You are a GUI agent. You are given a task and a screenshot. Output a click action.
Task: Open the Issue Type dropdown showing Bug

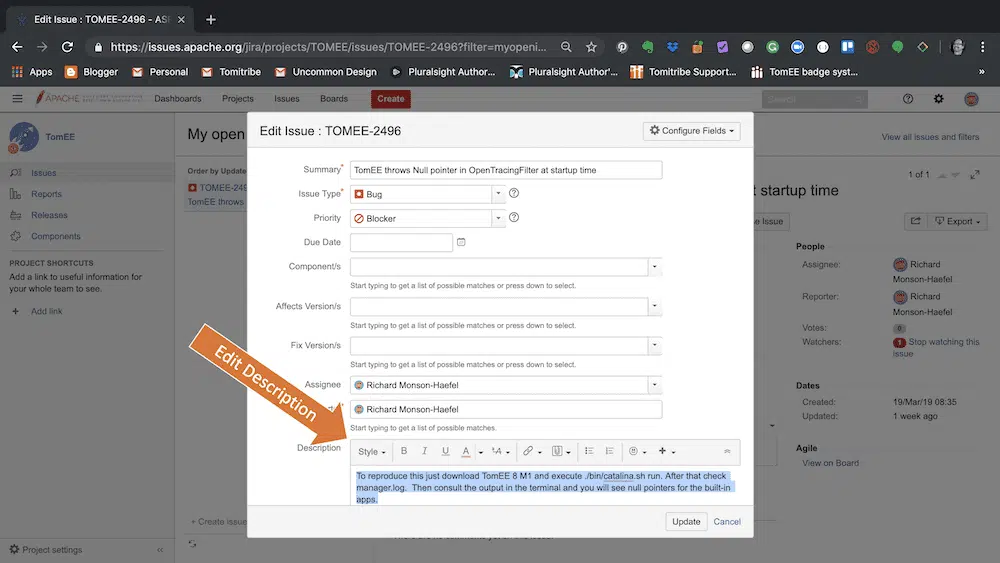tap(427, 194)
